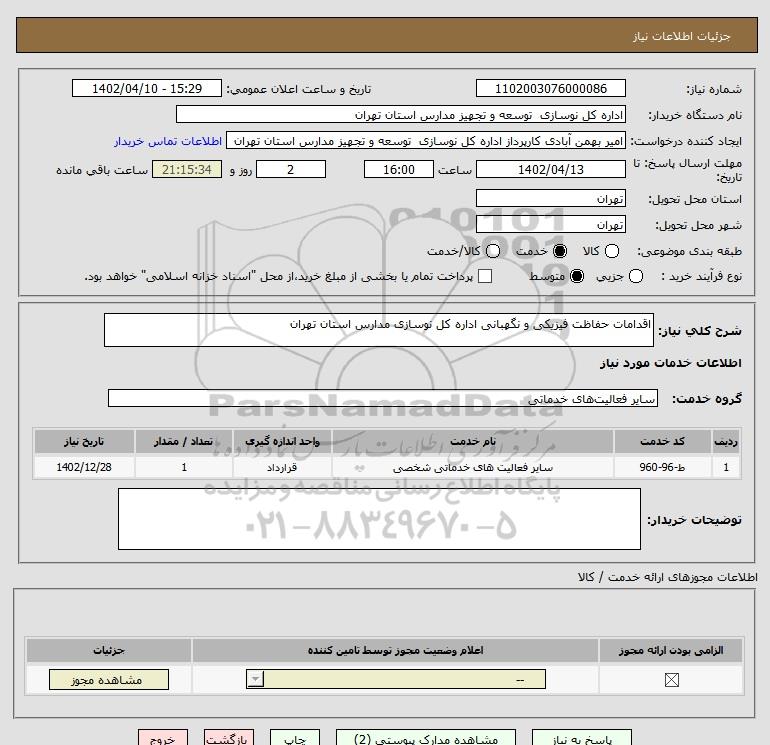The height and width of the screenshot is (745, 770).
Task: Click the خروج exit button
Action: point(163,738)
